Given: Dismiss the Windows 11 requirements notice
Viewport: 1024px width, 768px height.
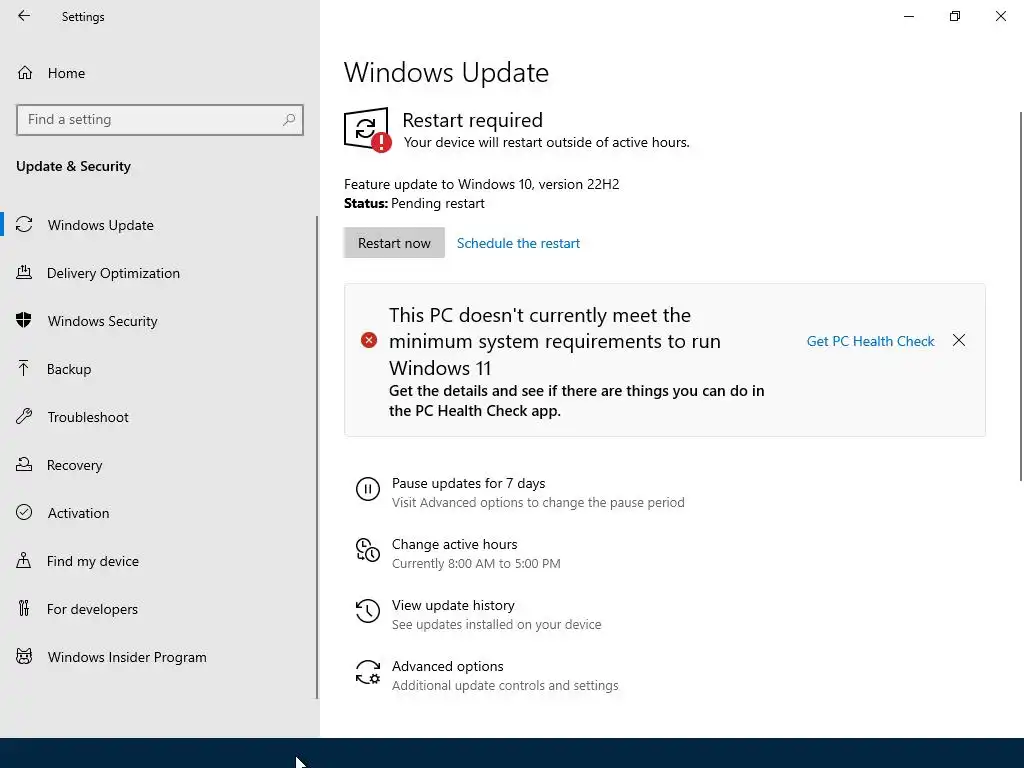Looking at the screenshot, I should pyautogui.click(x=959, y=340).
